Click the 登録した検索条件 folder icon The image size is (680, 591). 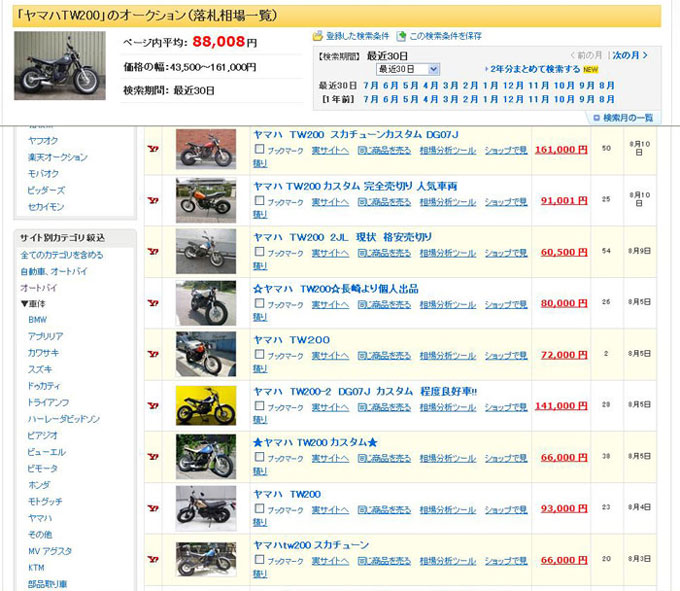318,36
